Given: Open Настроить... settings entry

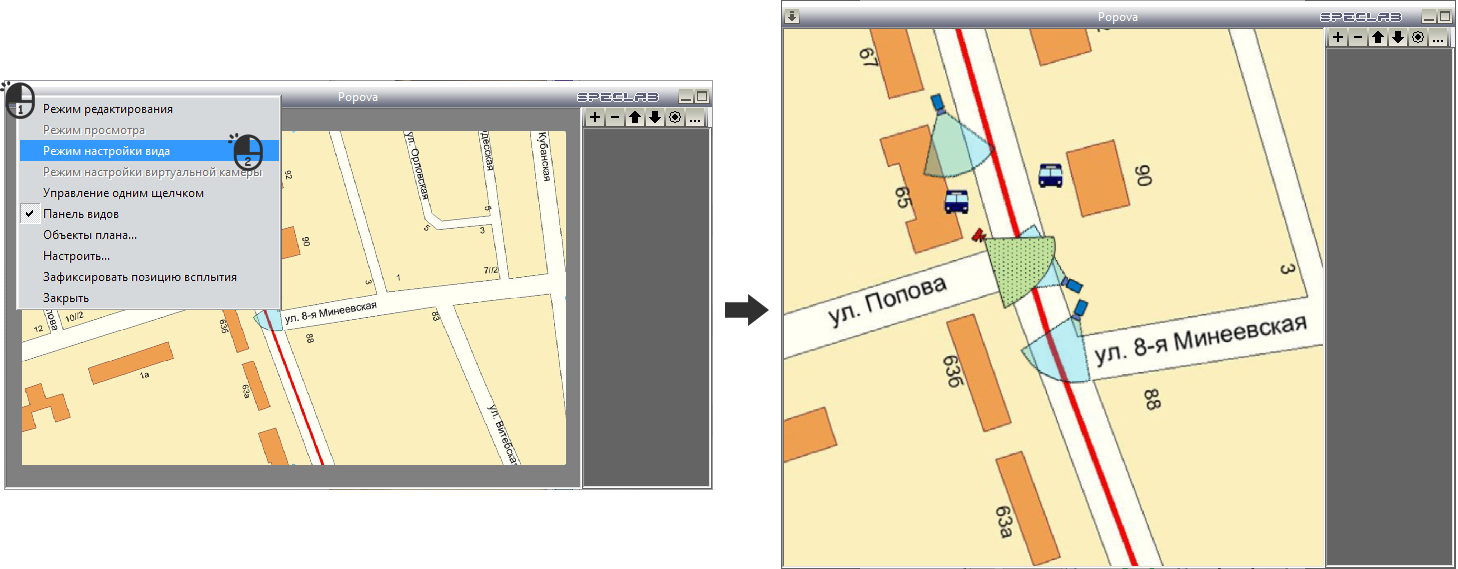Looking at the screenshot, I should [148, 256].
